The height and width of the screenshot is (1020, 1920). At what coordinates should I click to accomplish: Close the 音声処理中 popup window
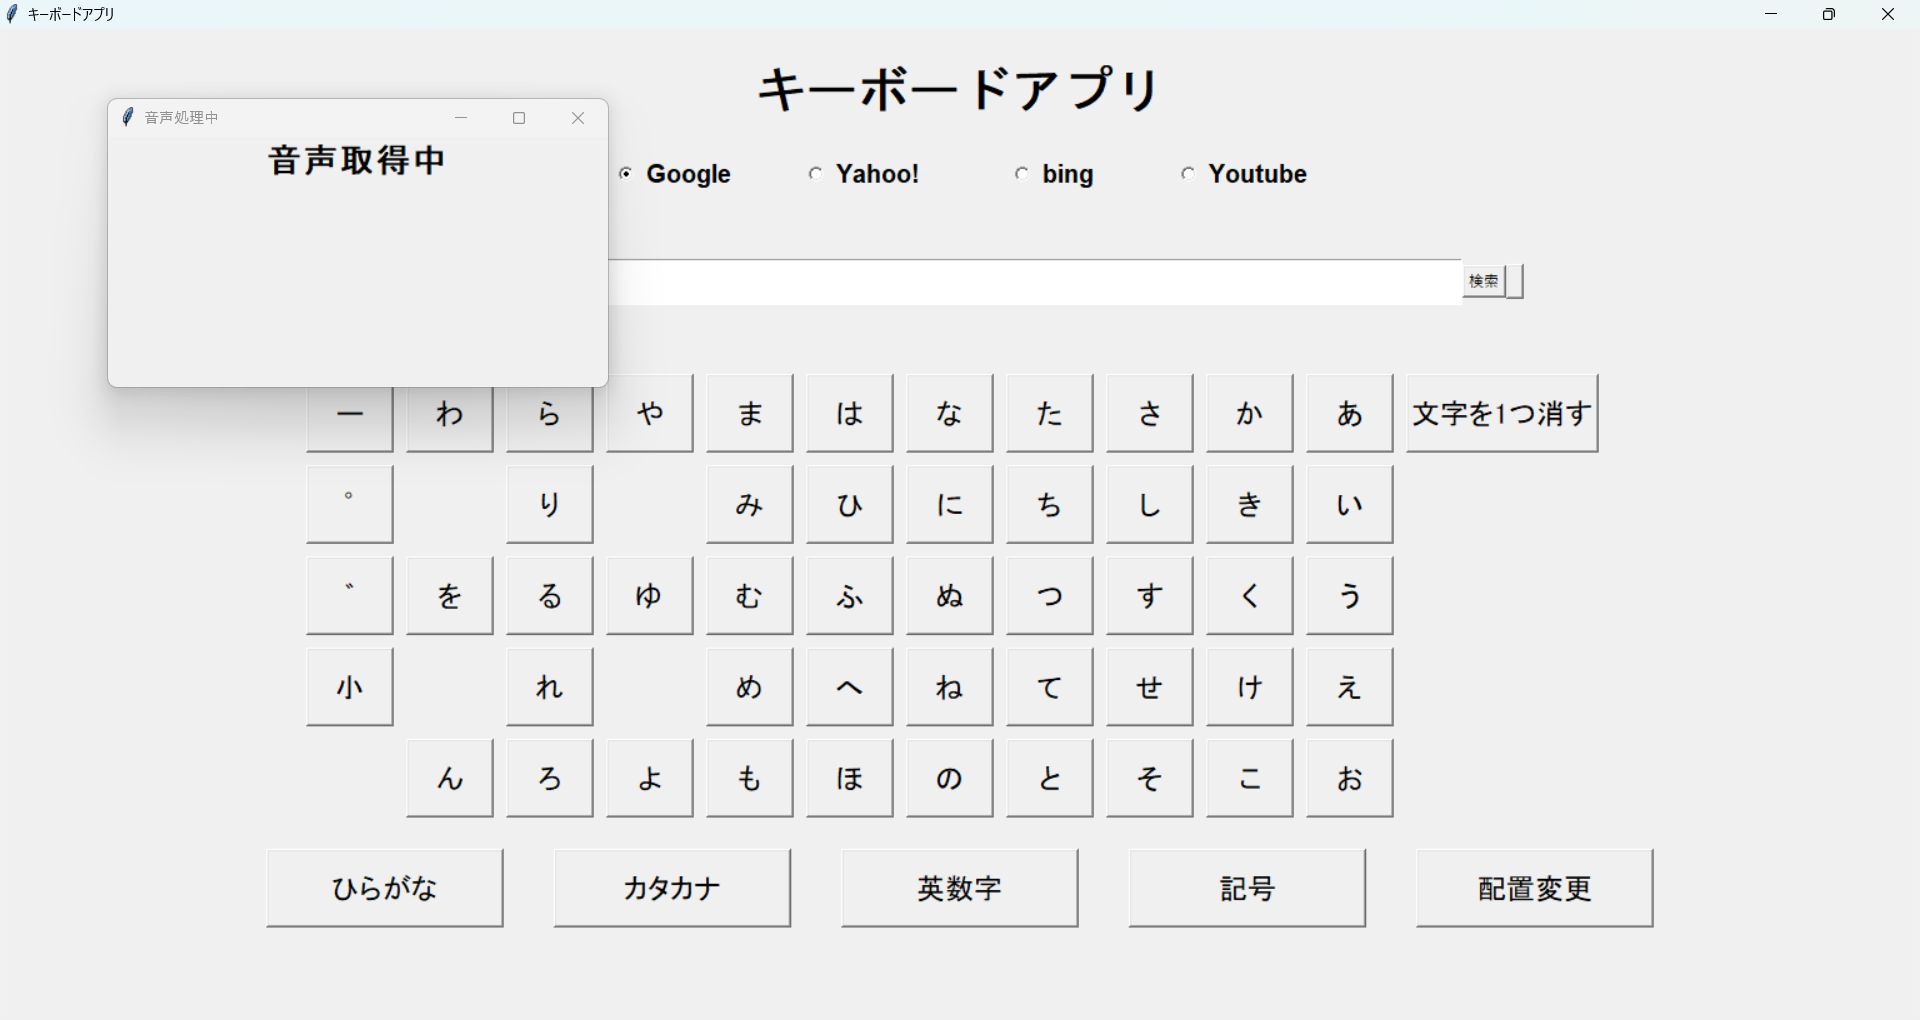[x=578, y=118]
